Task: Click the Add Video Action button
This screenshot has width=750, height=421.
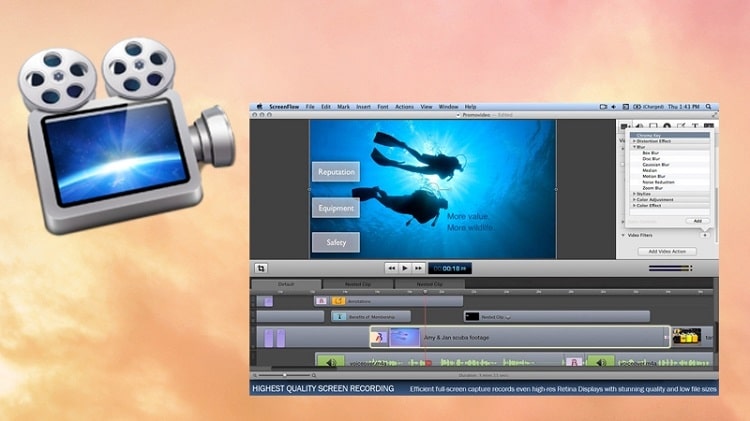Action: pos(667,251)
